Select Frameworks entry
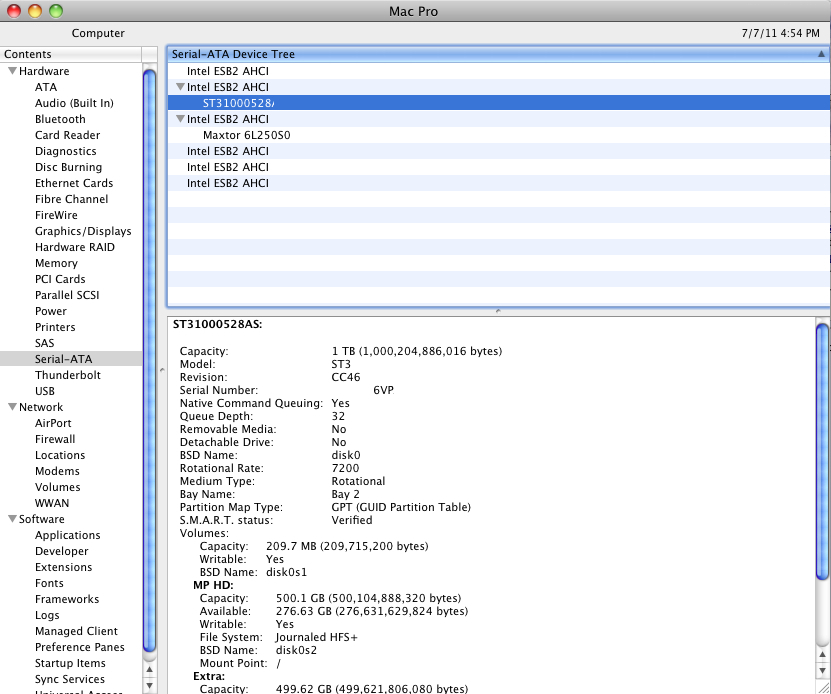831x694 pixels. [x=67, y=599]
